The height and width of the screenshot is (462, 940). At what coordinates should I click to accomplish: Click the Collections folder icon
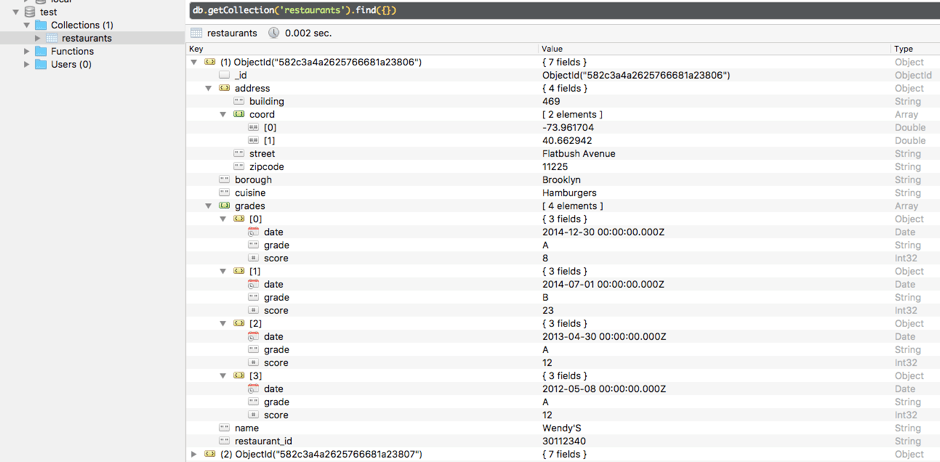(41, 25)
